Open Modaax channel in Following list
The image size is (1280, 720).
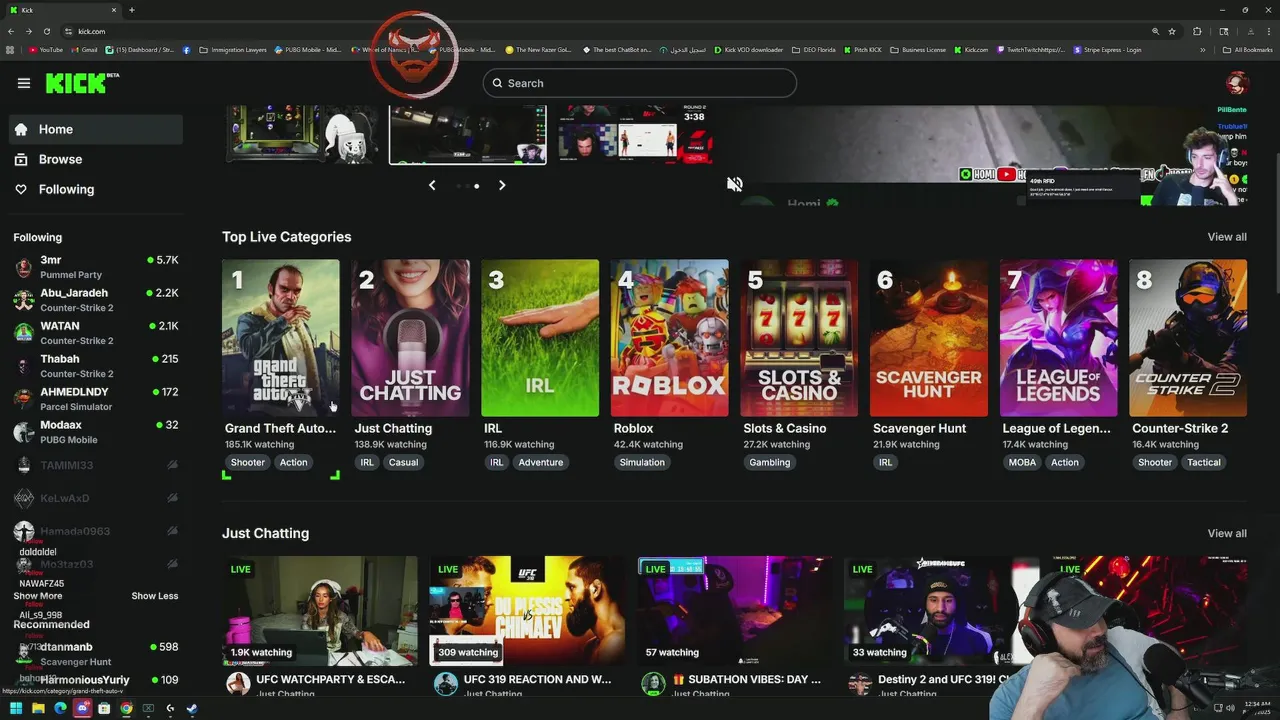click(x=96, y=432)
